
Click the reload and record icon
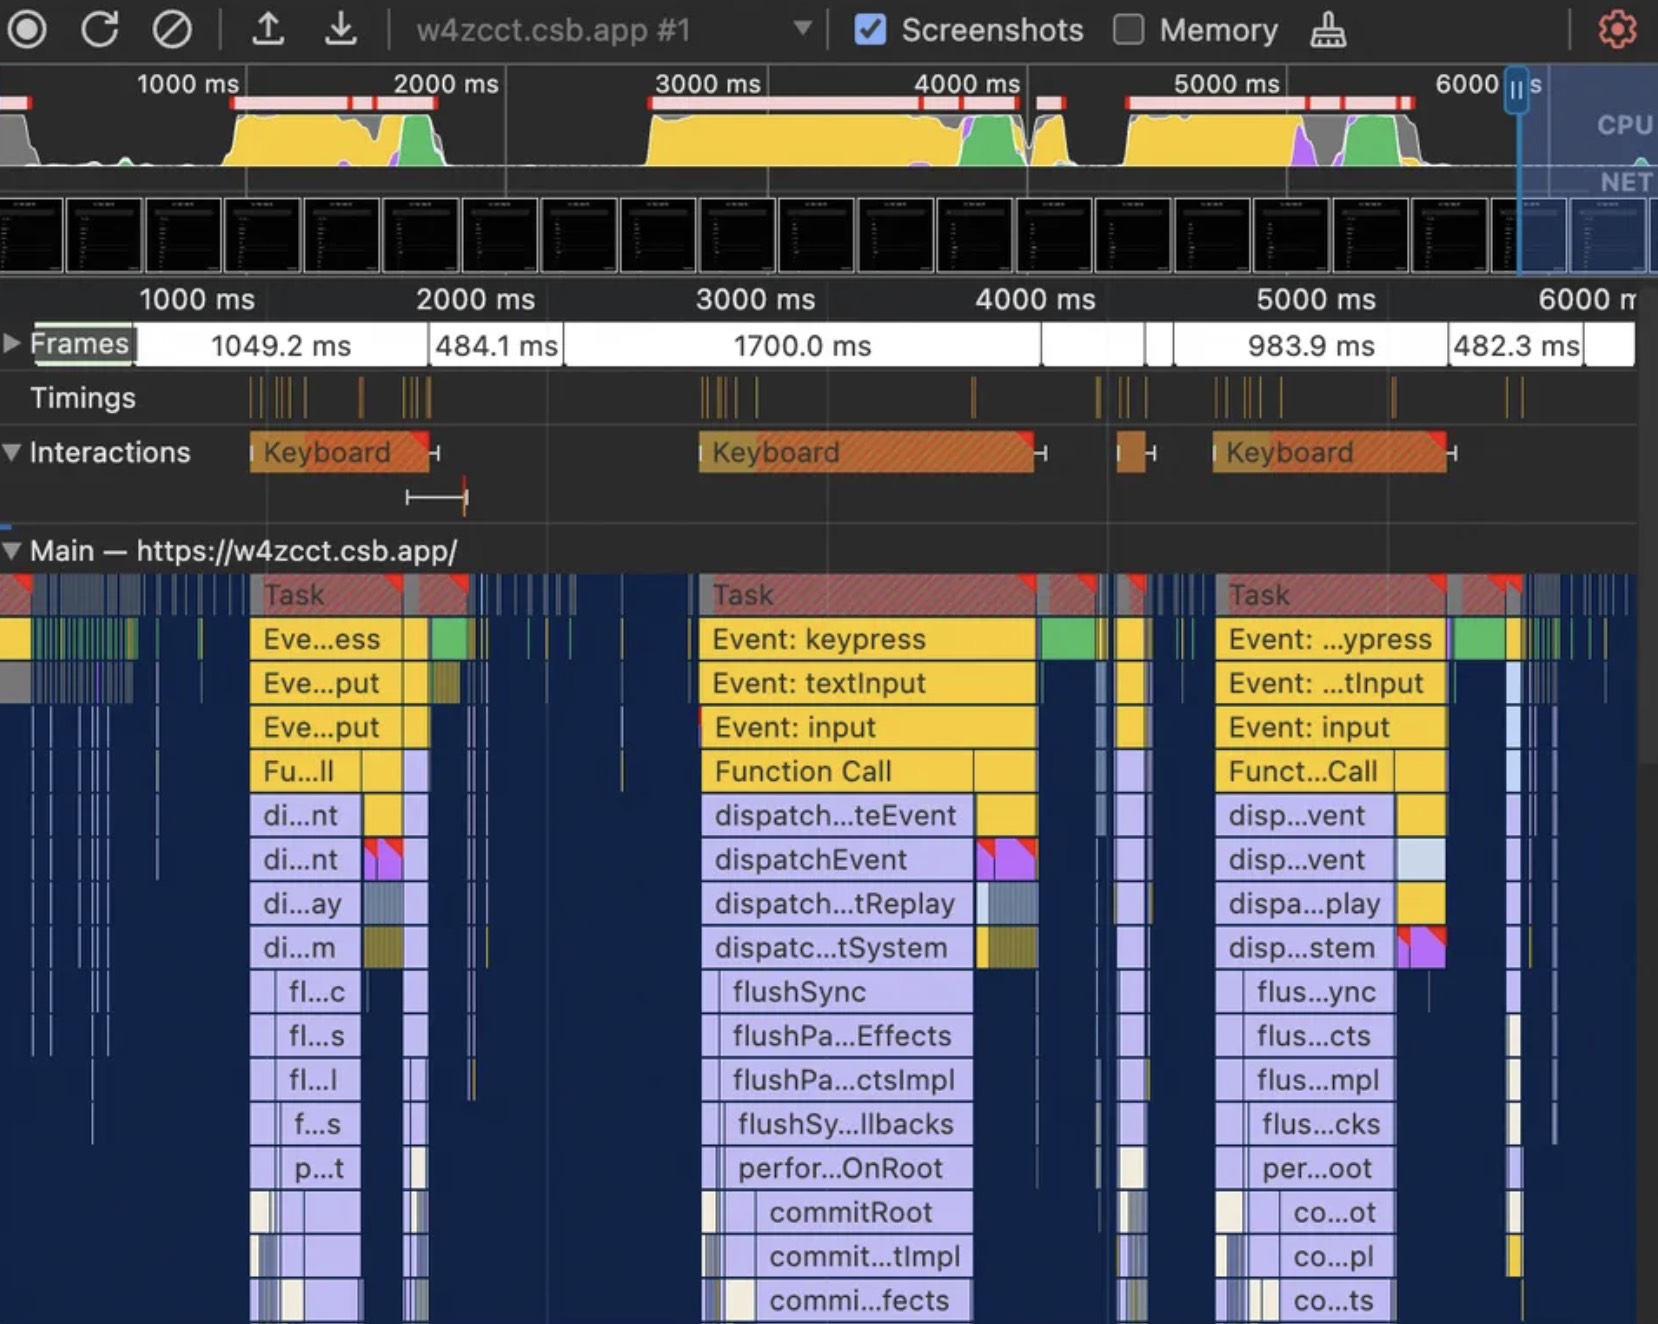pyautogui.click(x=99, y=29)
